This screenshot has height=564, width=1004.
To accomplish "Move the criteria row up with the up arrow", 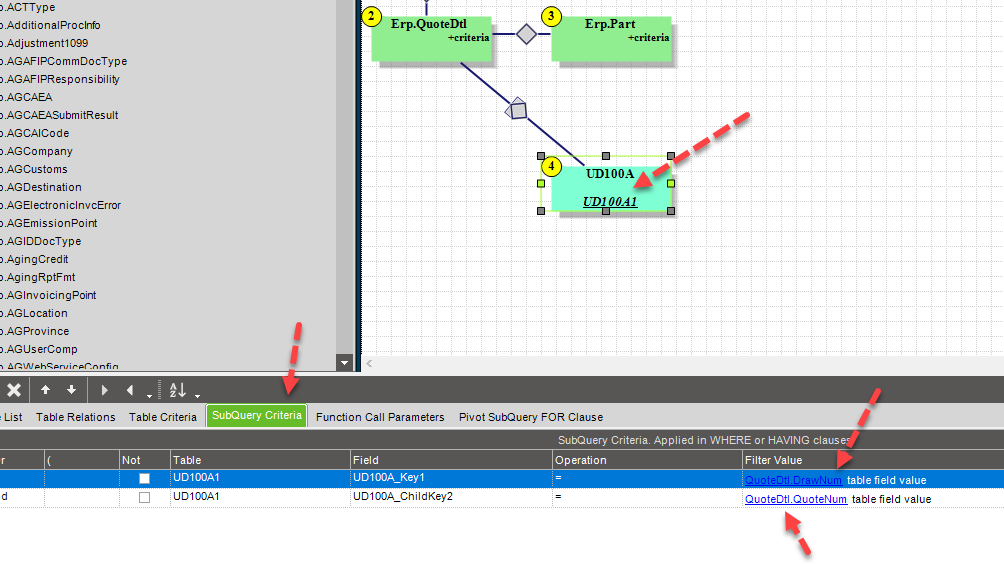I will (45, 389).
